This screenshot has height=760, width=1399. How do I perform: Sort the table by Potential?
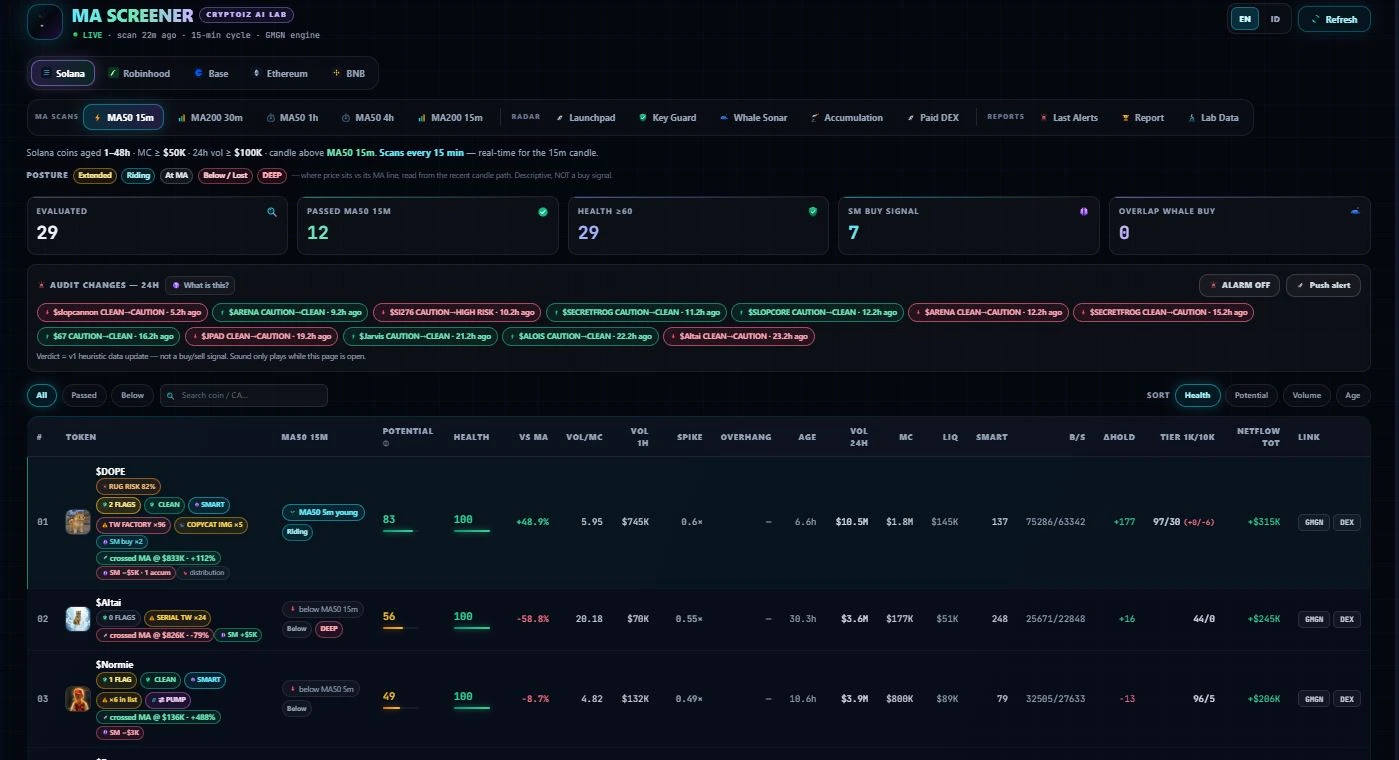tap(1251, 395)
